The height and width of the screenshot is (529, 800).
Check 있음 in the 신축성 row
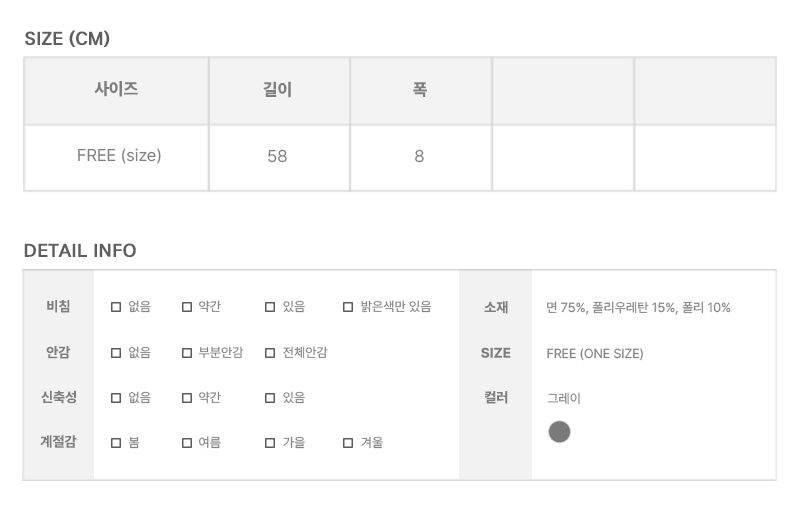(x=270, y=398)
